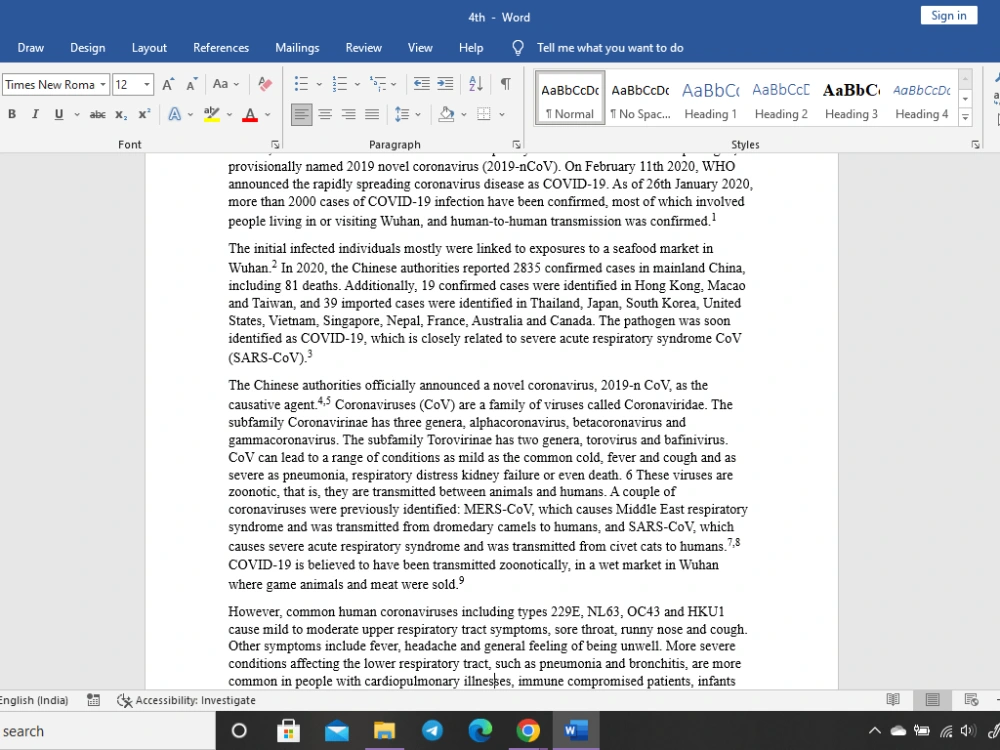
Task: Open the Mailings ribbon tab
Action: pos(297,48)
